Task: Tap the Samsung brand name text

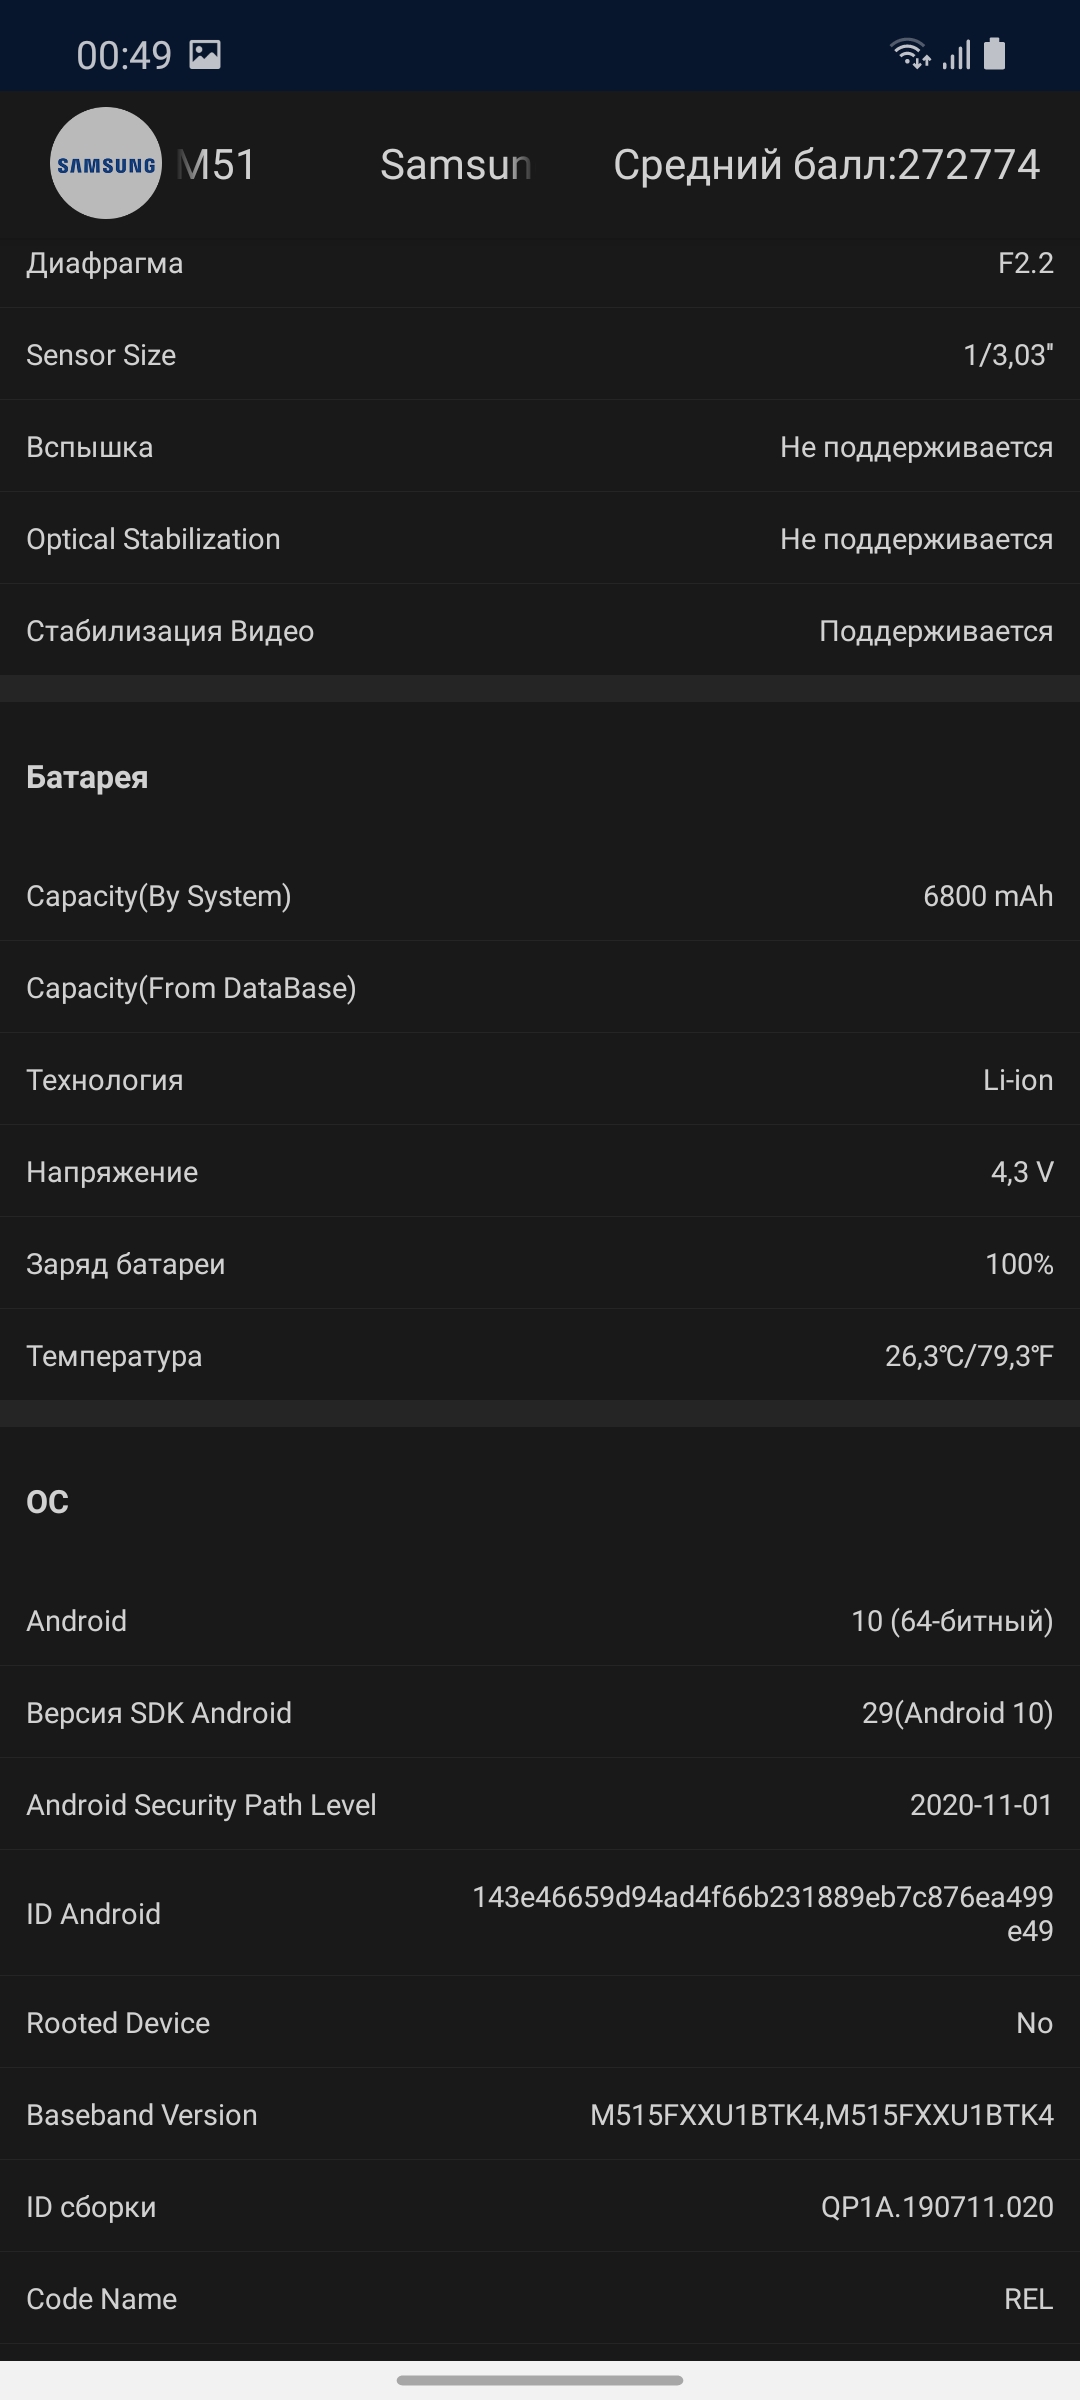Action: coord(455,165)
